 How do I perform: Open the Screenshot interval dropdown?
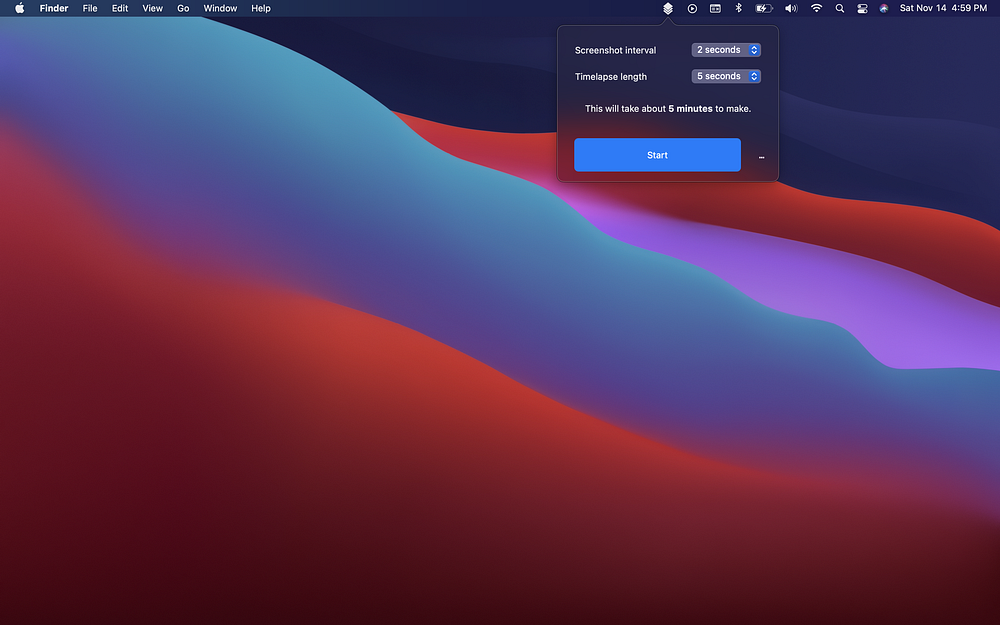pyautogui.click(x=726, y=50)
